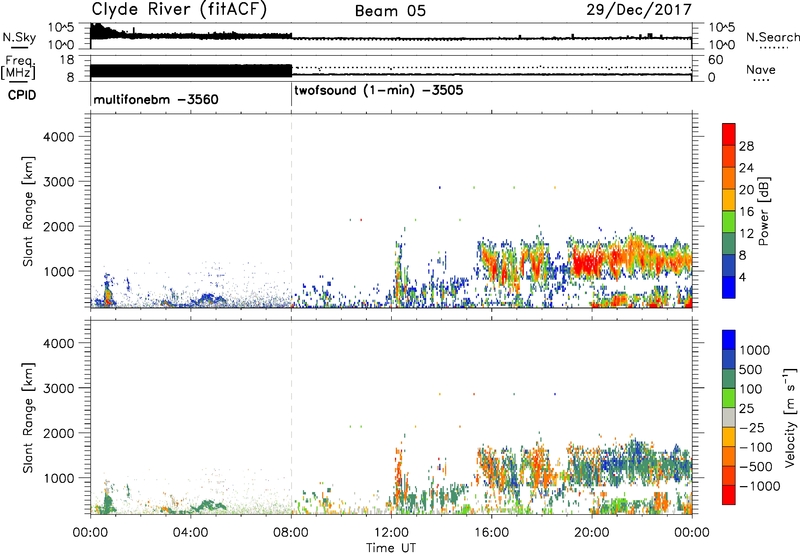
Task: Click the '28' tick on the power colorbar
Action: pos(746,146)
